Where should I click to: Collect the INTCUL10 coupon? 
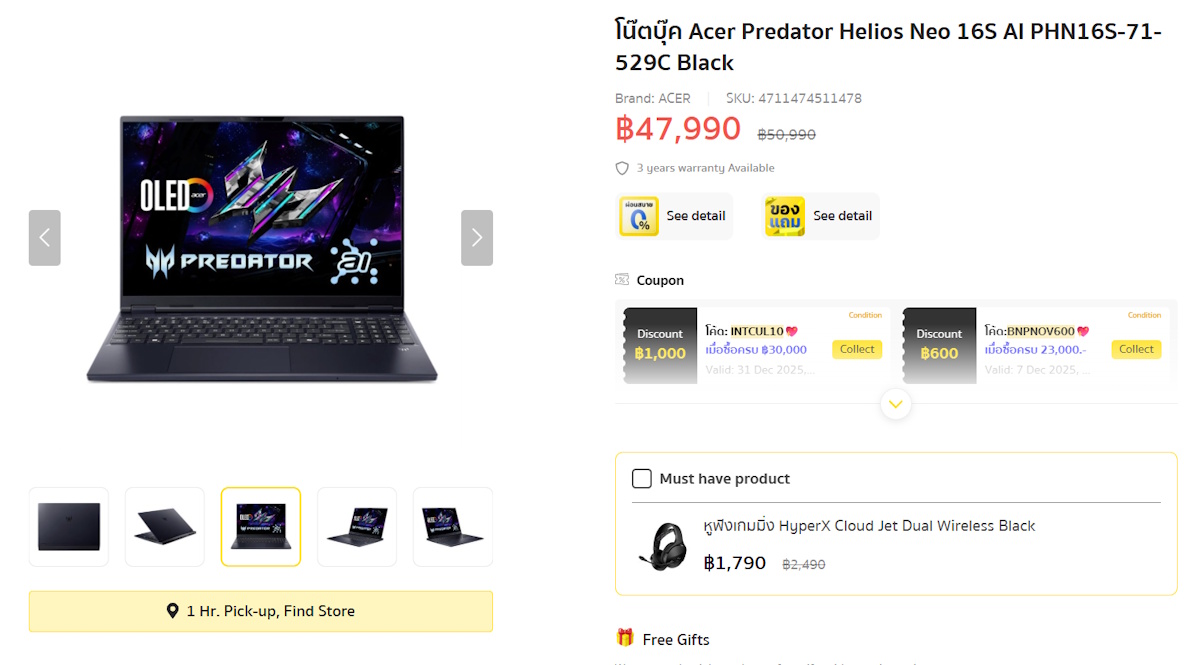tap(857, 349)
